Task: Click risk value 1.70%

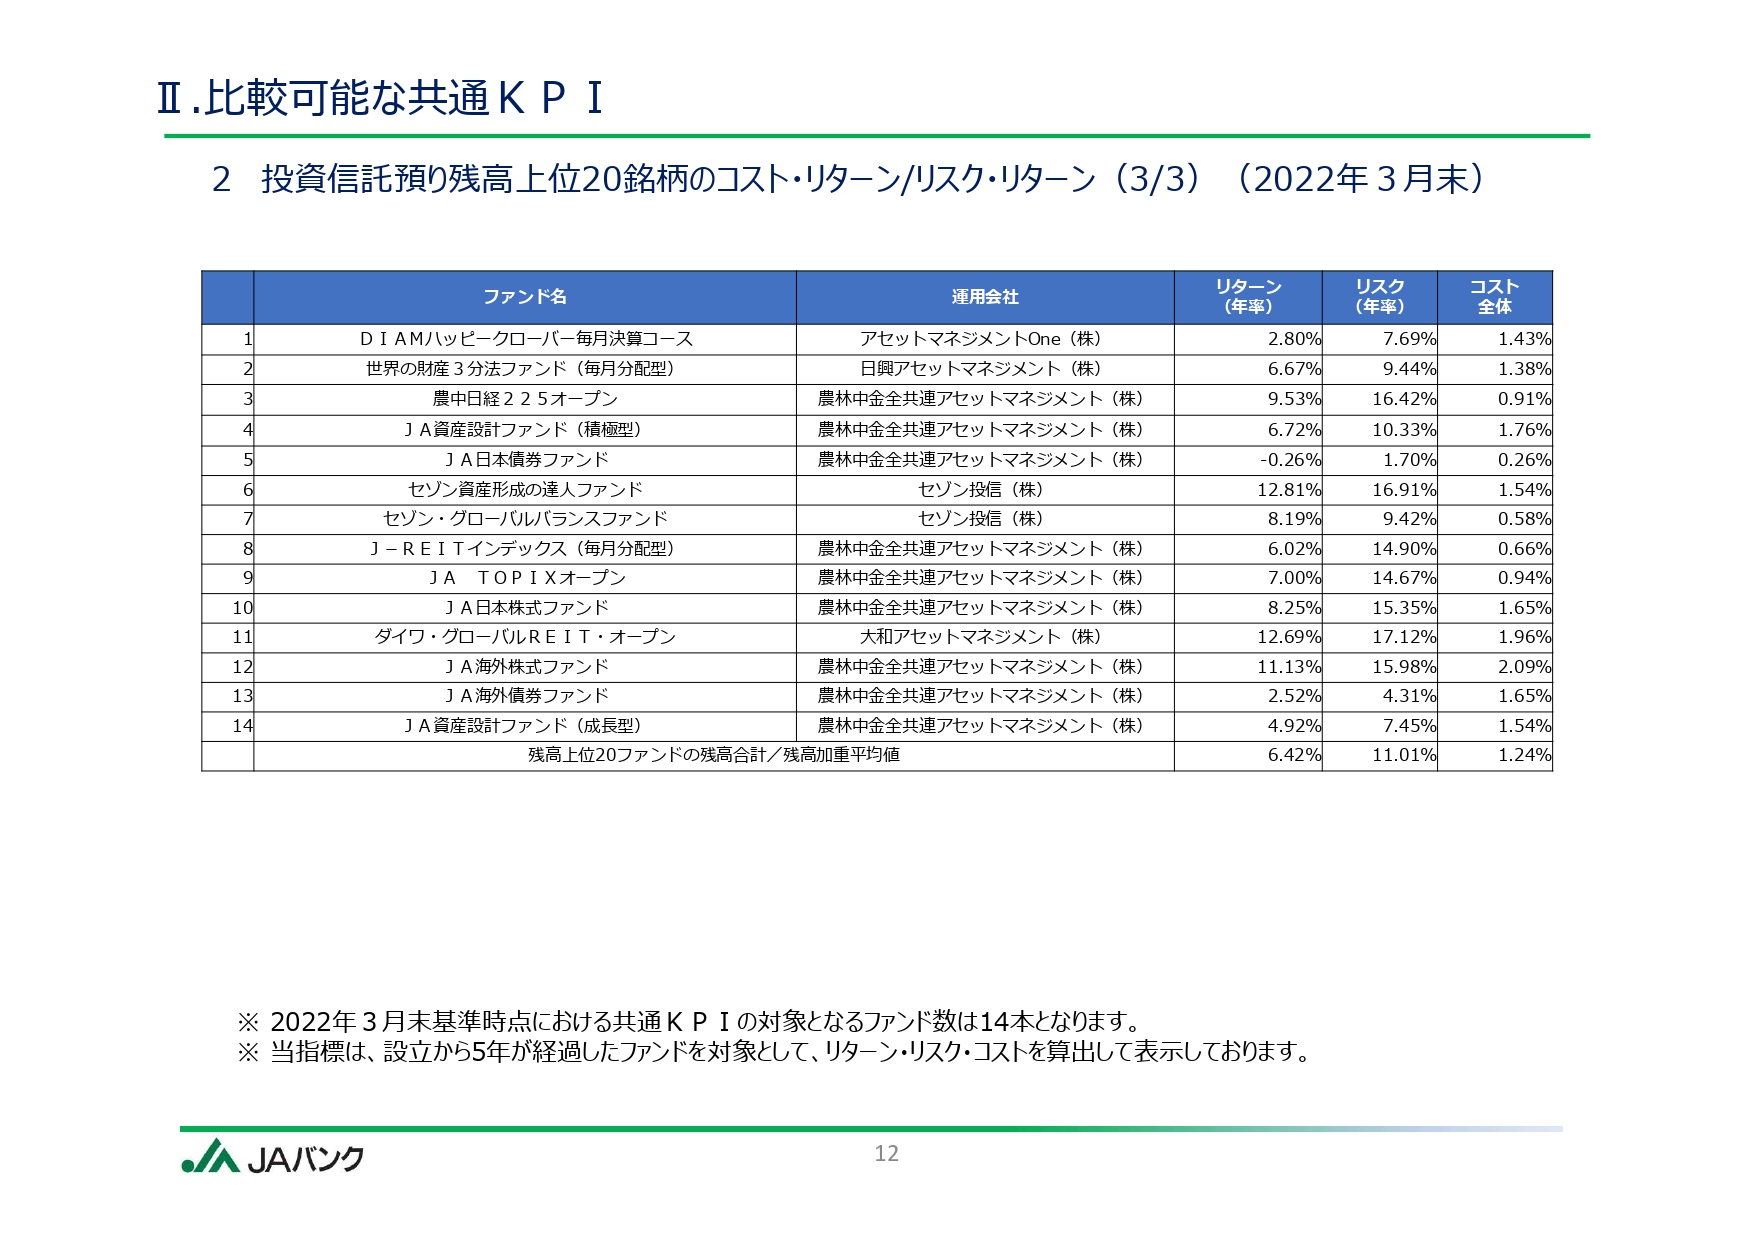Action: click(x=1409, y=460)
